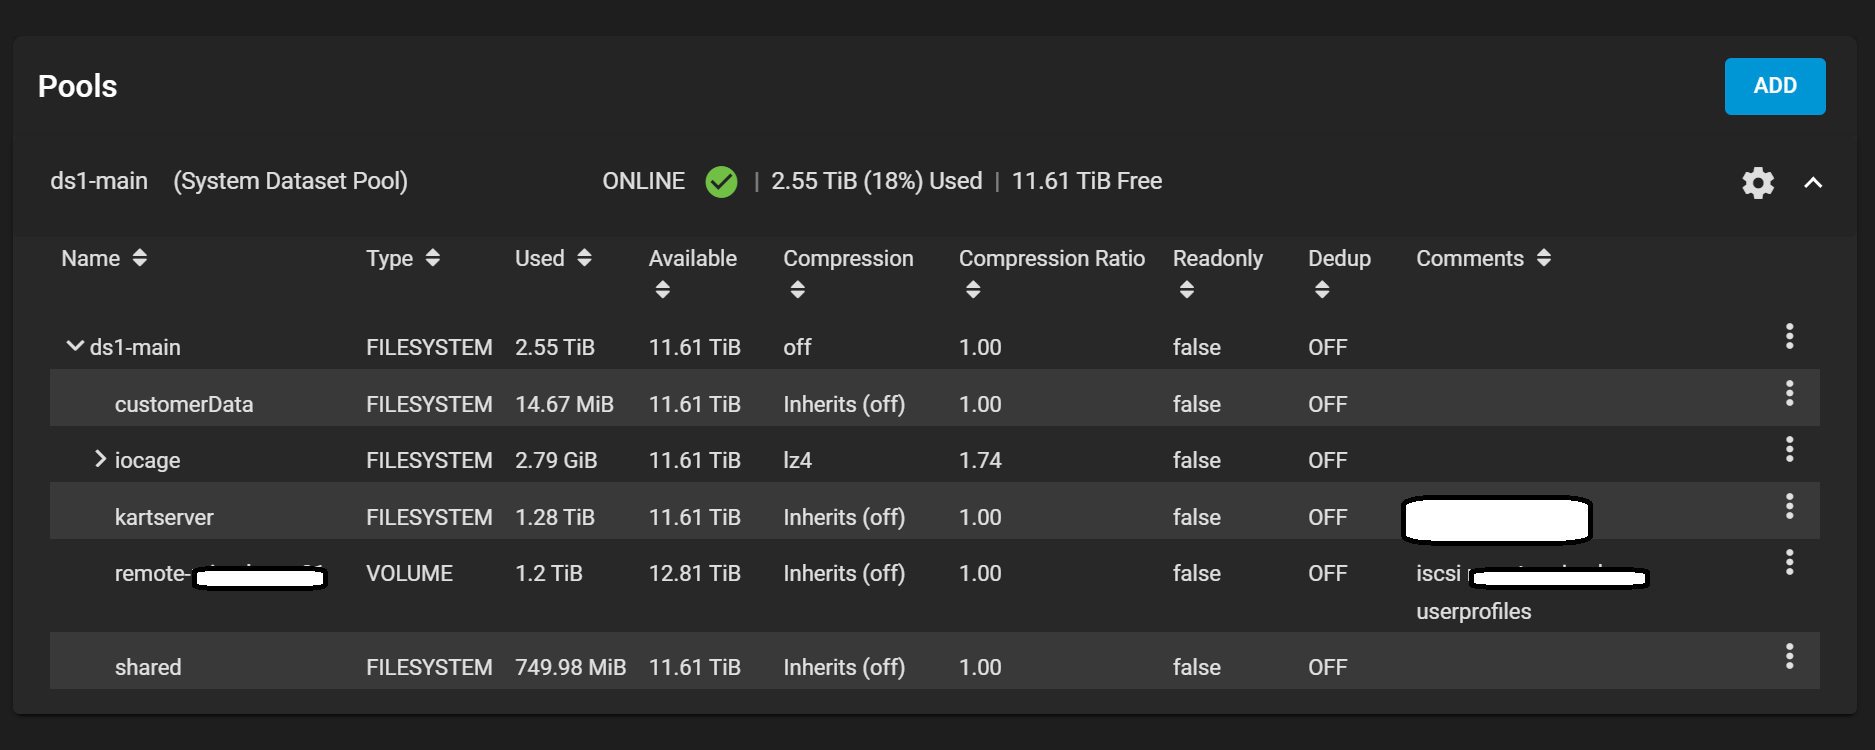Open the ds1-main pool settings gear

(1757, 182)
